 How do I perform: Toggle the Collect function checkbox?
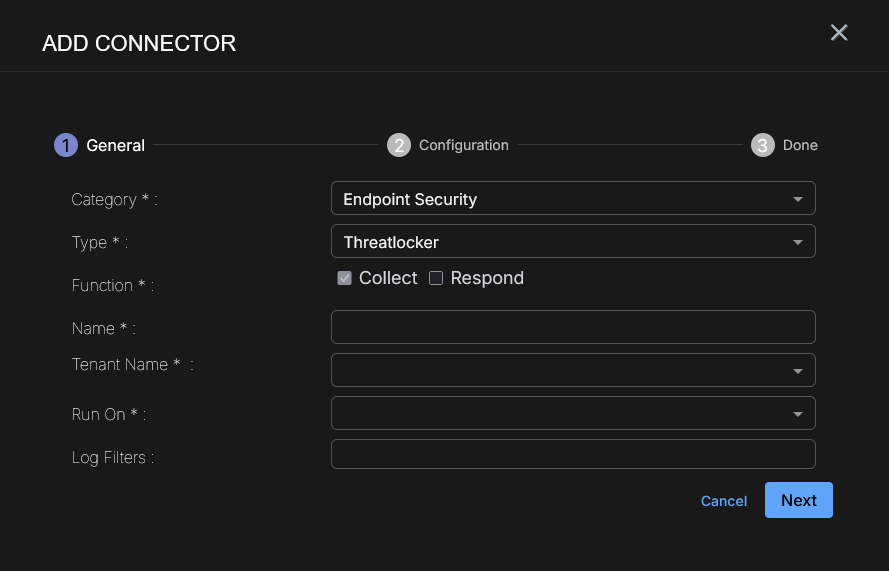(345, 278)
